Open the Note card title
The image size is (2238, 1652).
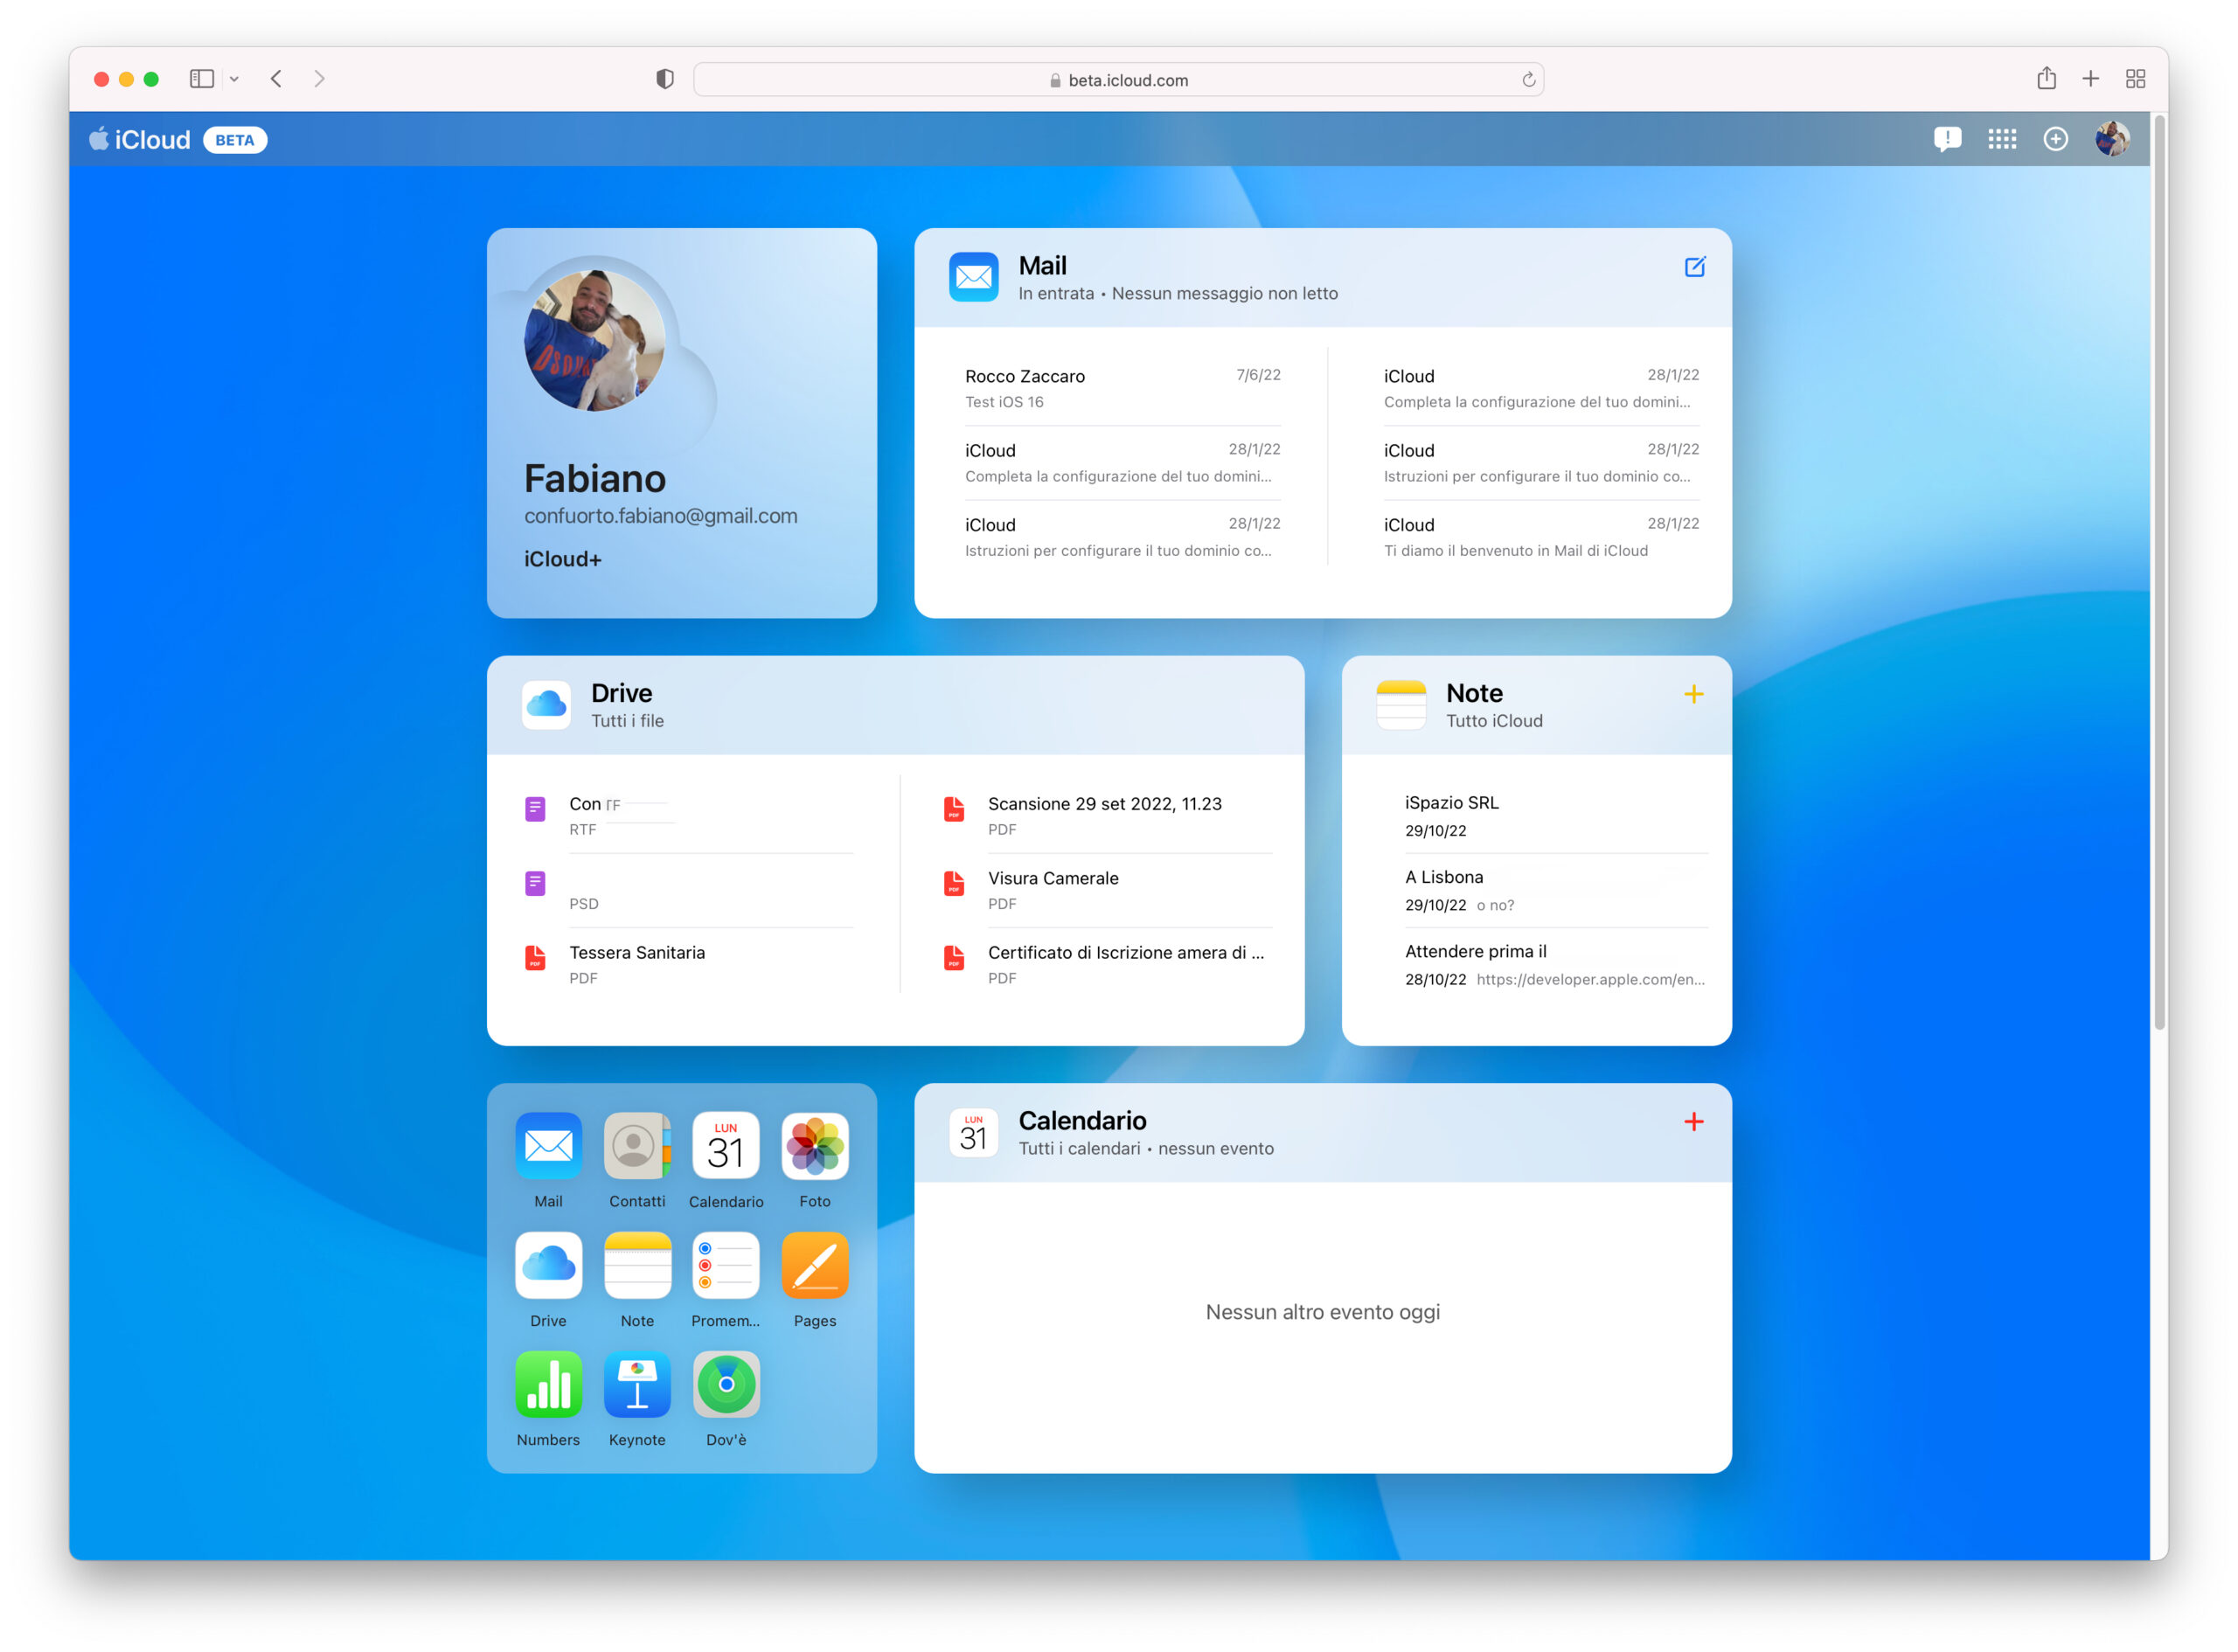pos(1474,693)
